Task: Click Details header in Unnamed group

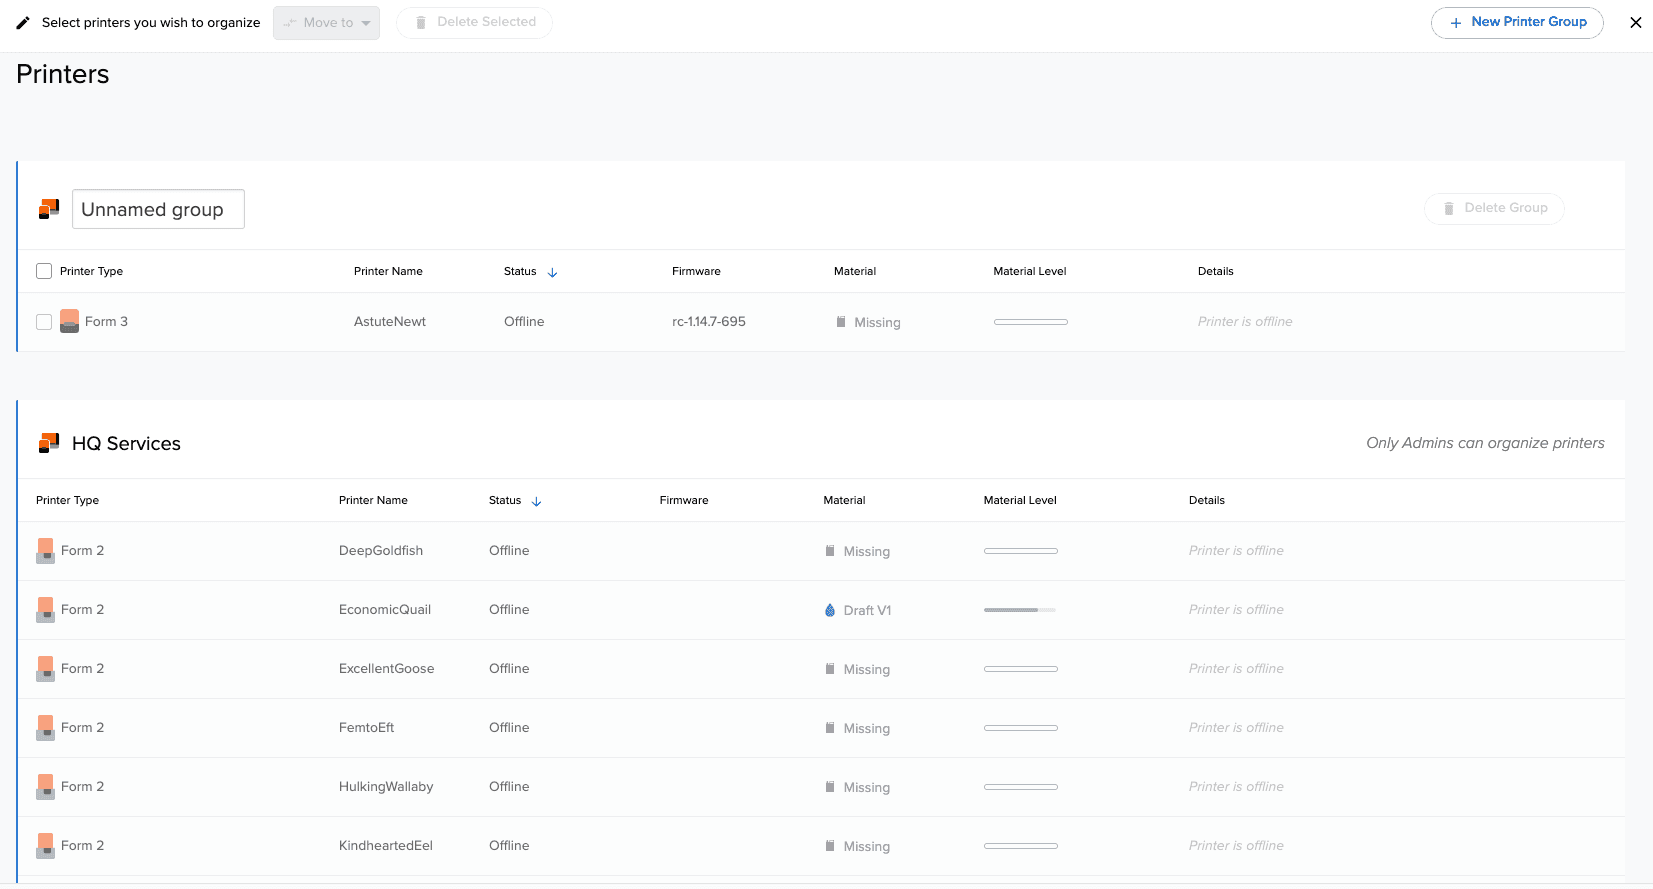Action: click(1216, 271)
